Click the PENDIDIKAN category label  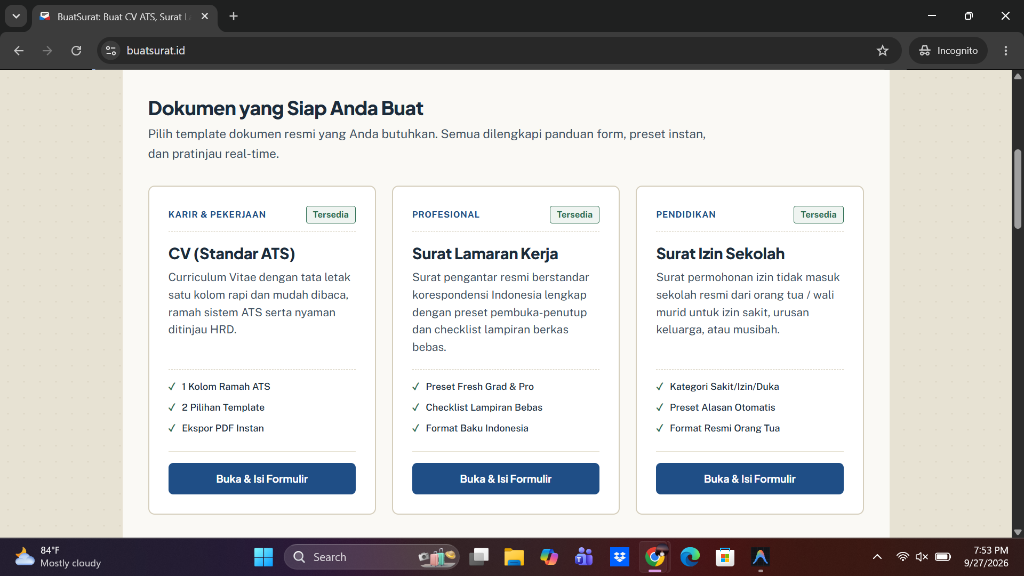[x=686, y=215]
